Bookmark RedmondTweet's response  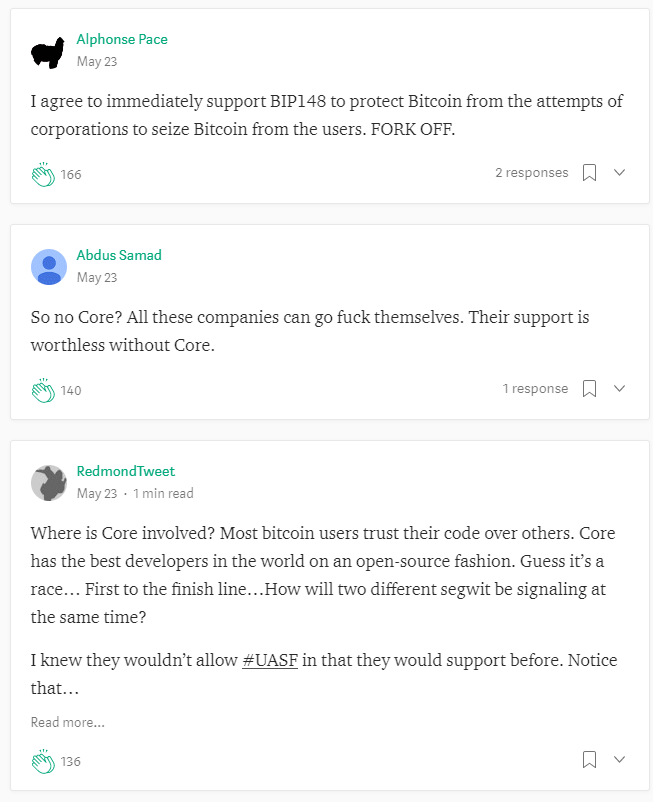pyautogui.click(x=590, y=760)
